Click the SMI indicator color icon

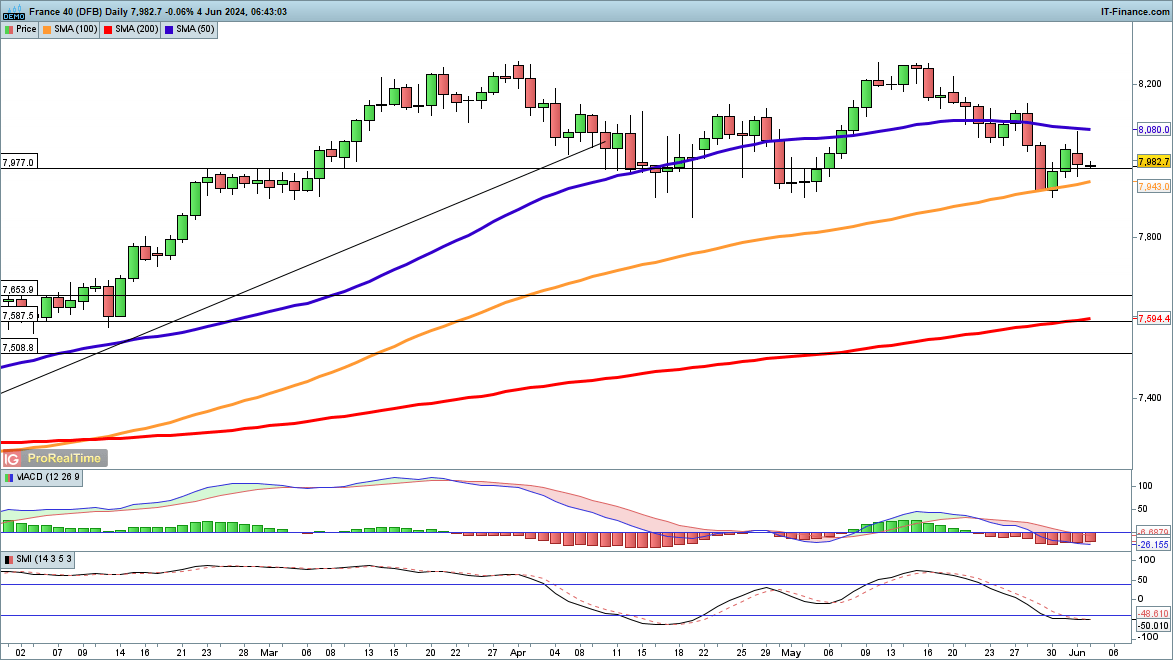pos(8,559)
